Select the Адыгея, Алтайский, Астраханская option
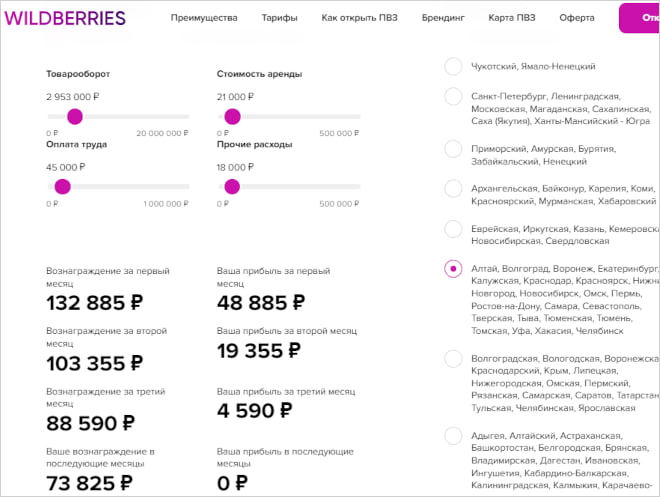 point(453,436)
